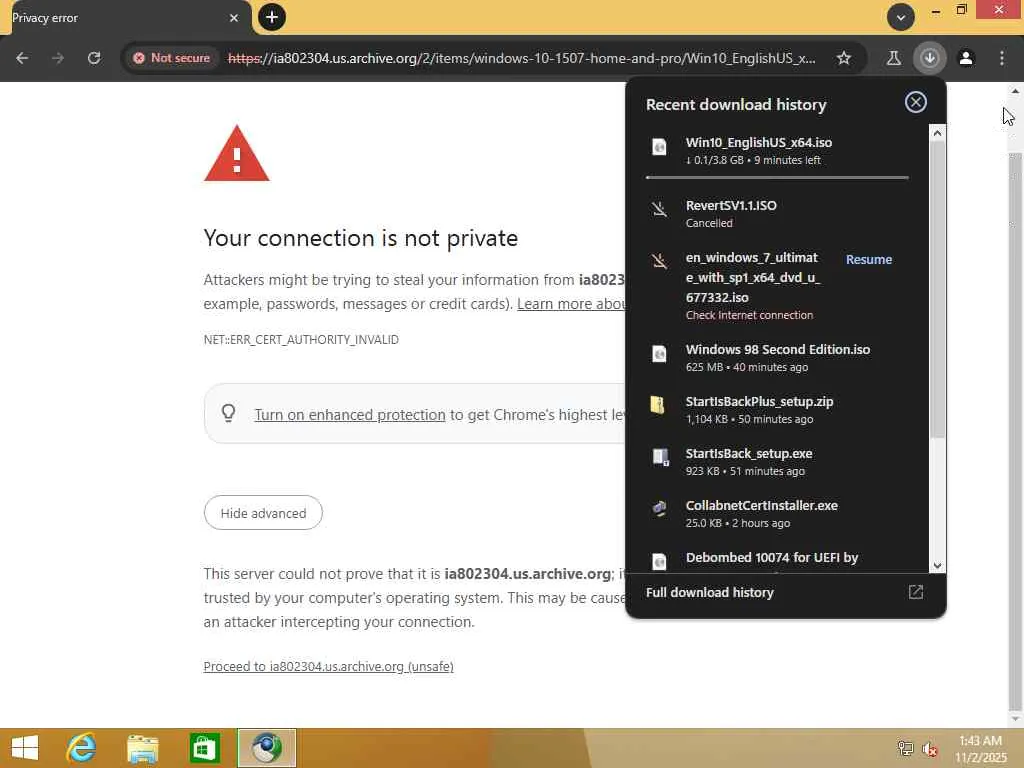This screenshot has width=1024, height=768.
Task: Click the muted volume tray icon
Action: tap(930, 749)
